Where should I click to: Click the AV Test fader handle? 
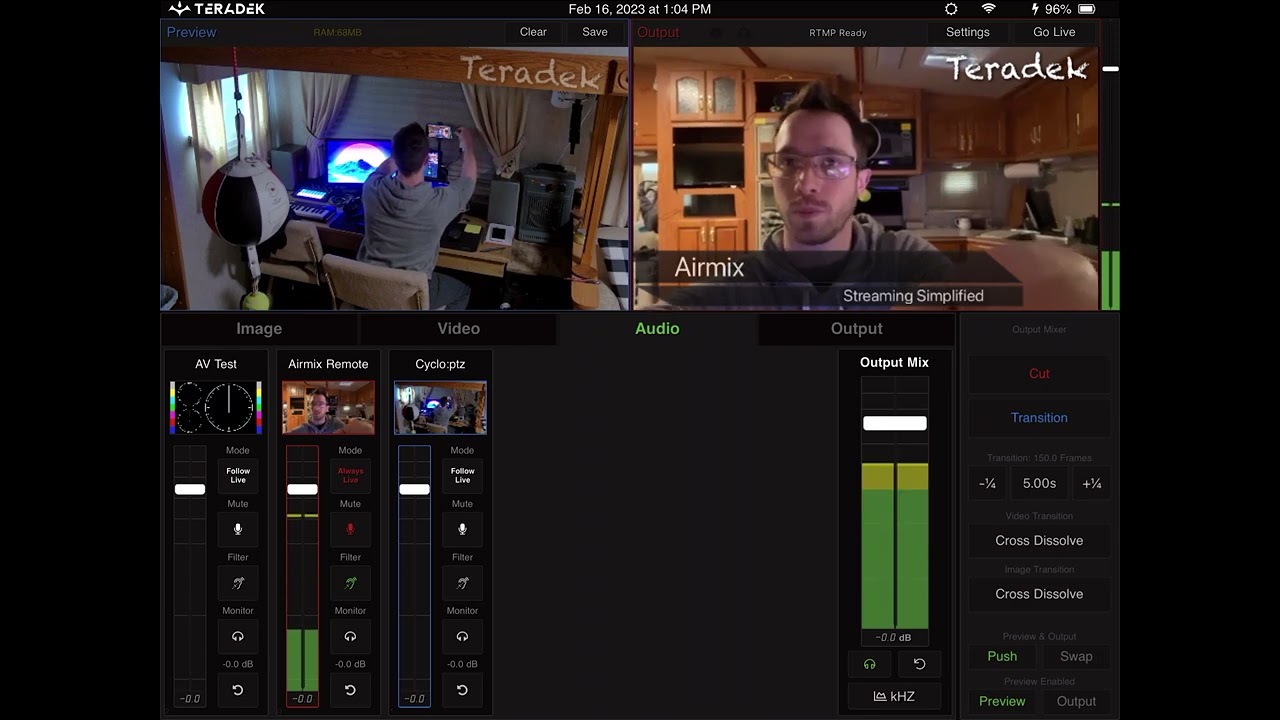[x=190, y=489]
